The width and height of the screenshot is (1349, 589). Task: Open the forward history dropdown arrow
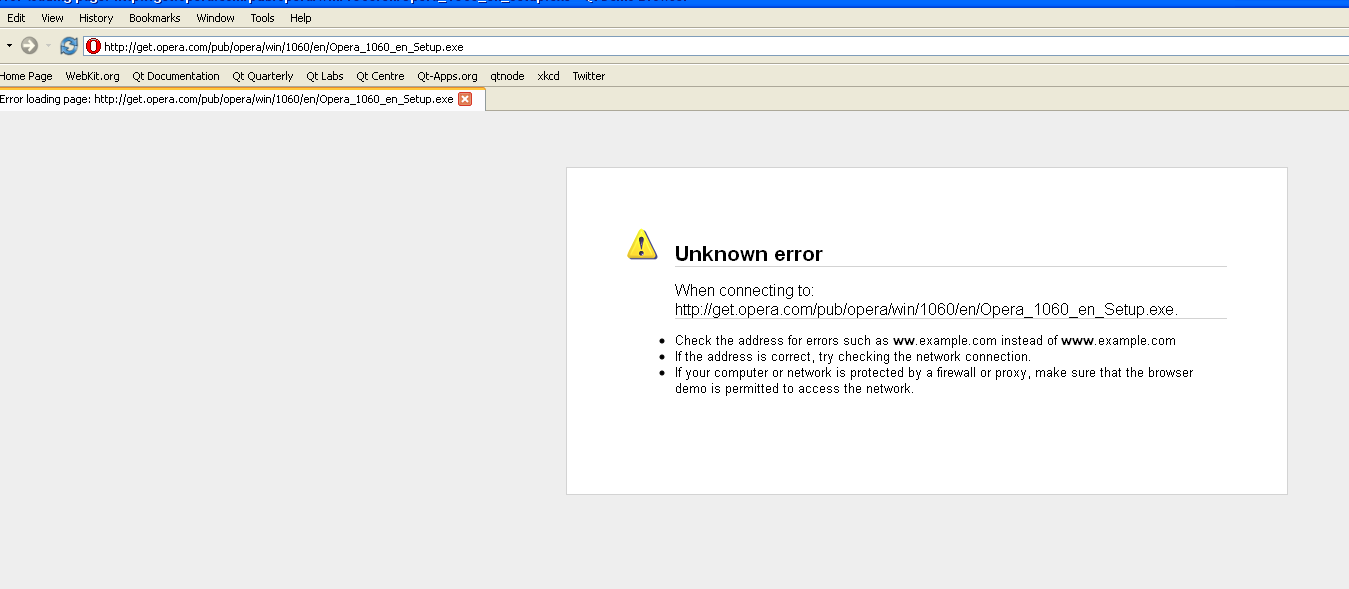pos(48,46)
